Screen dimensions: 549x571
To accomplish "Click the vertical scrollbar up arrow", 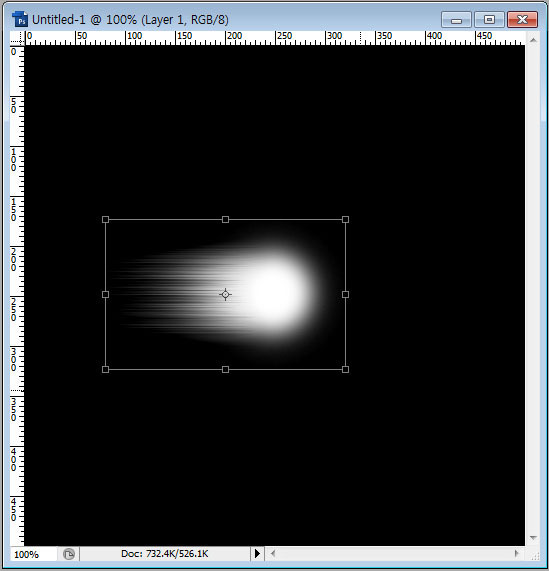I will 533,40.
